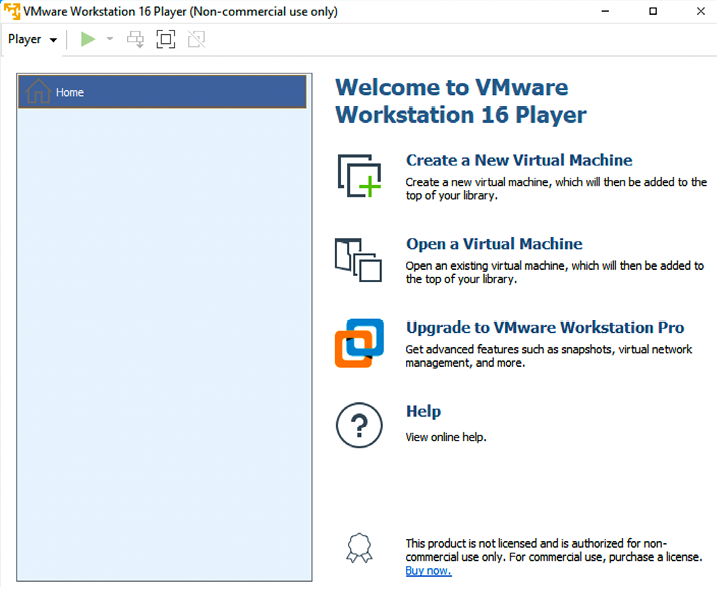Minimize the VMware Player window
The image size is (717, 589).
(605, 11)
